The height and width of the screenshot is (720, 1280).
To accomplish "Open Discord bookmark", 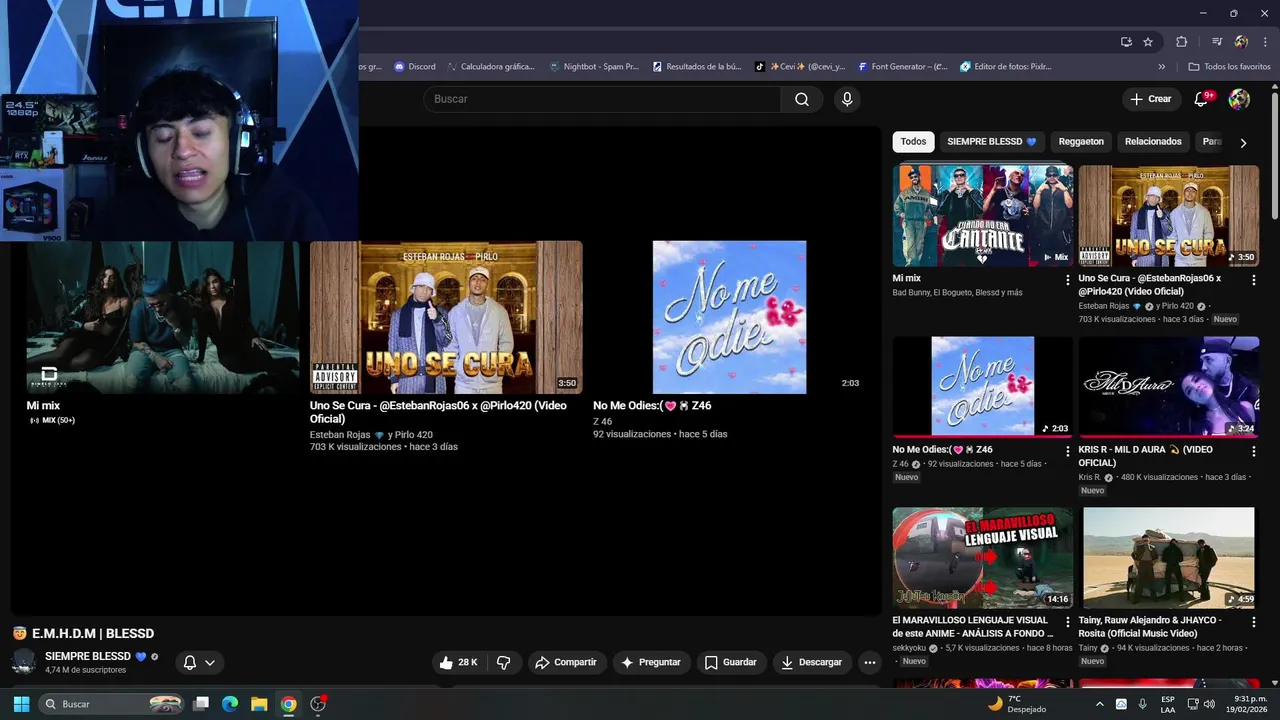I will click(x=415, y=67).
